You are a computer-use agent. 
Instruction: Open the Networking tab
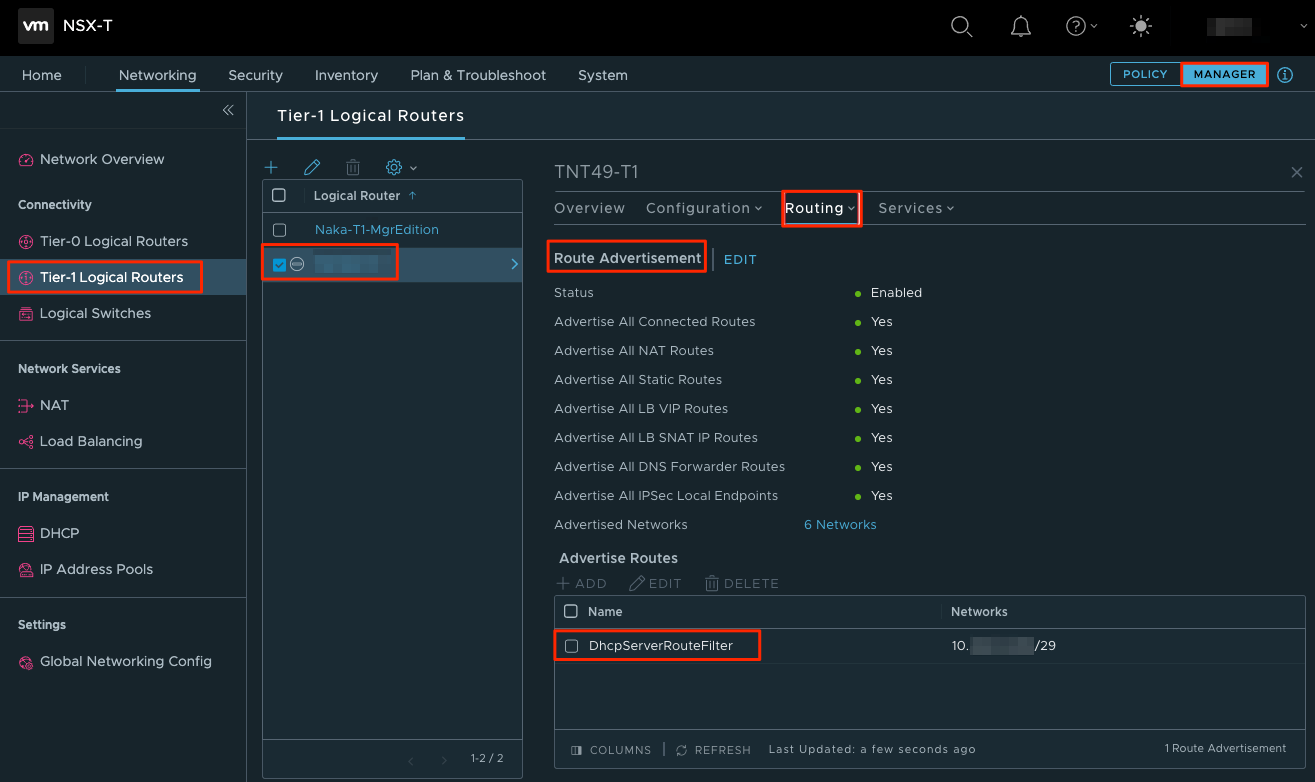tap(157, 75)
